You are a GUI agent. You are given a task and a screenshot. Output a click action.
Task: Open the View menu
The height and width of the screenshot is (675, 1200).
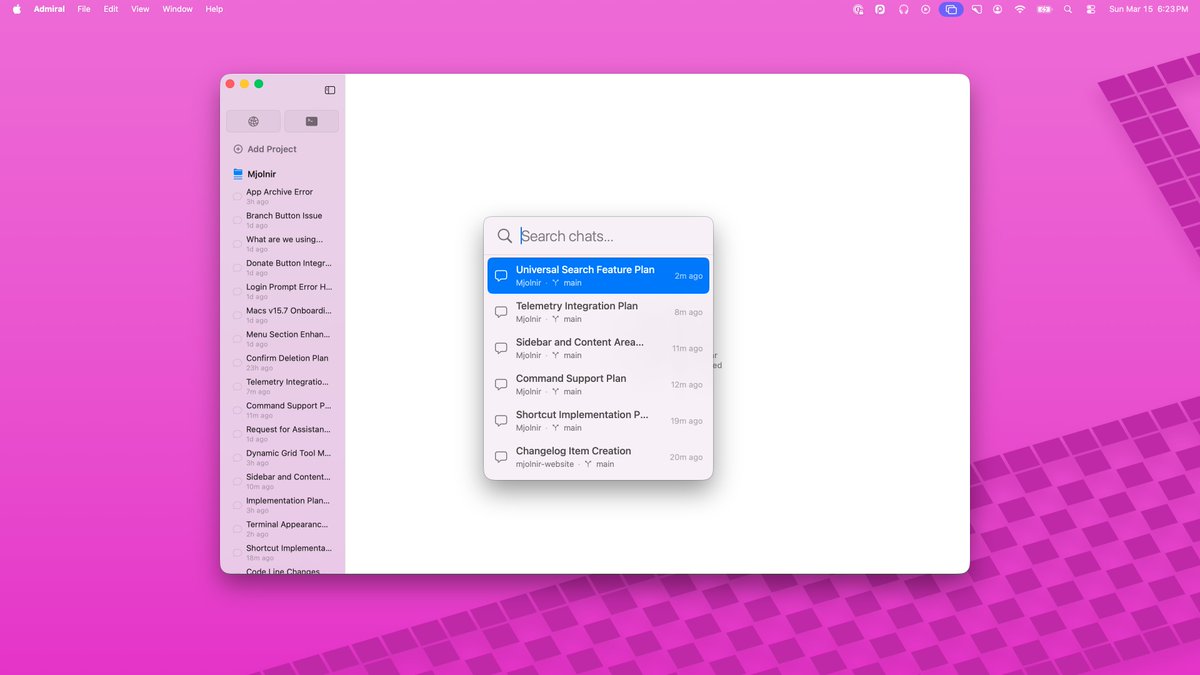point(140,9)
